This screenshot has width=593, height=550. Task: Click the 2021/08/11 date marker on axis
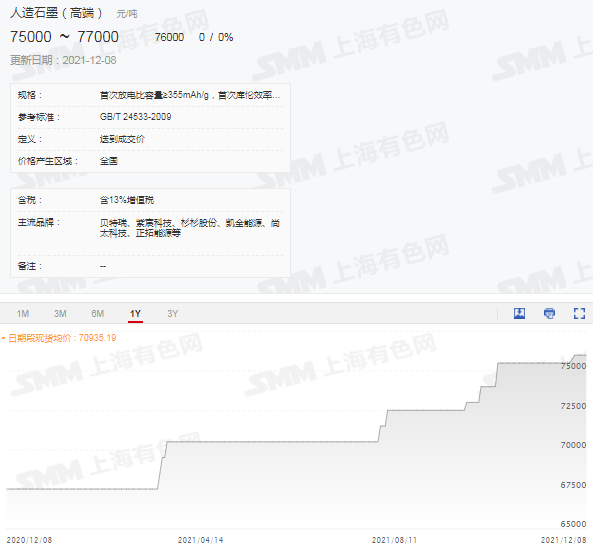(394, 540)
